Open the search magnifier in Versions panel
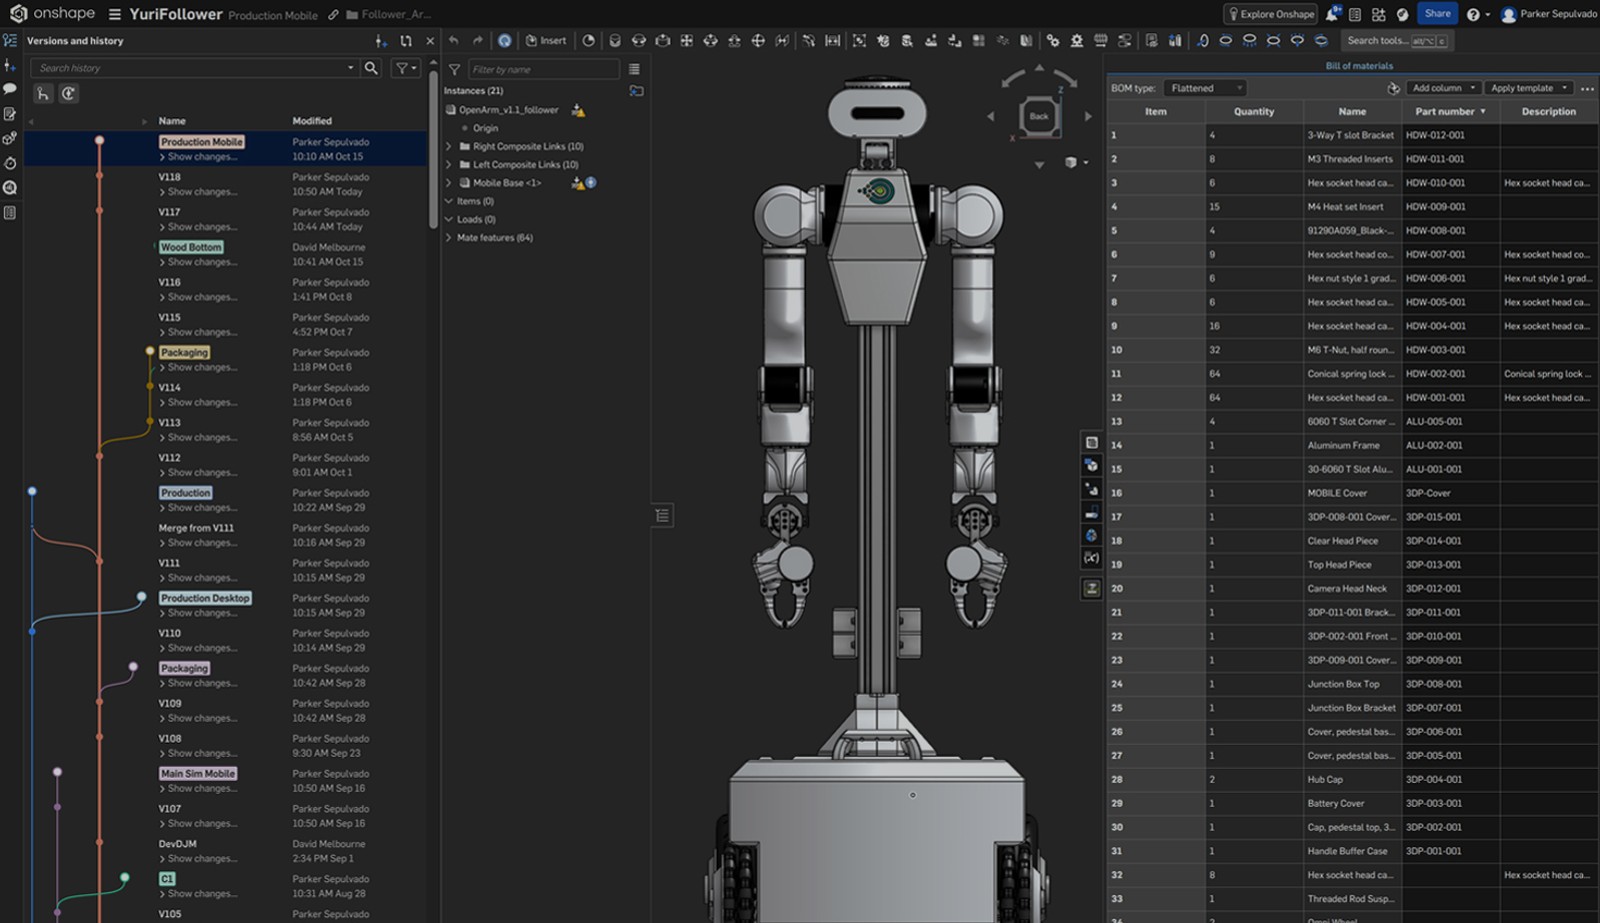Viewport: 1600px width, 923px height. coord(371,68)
